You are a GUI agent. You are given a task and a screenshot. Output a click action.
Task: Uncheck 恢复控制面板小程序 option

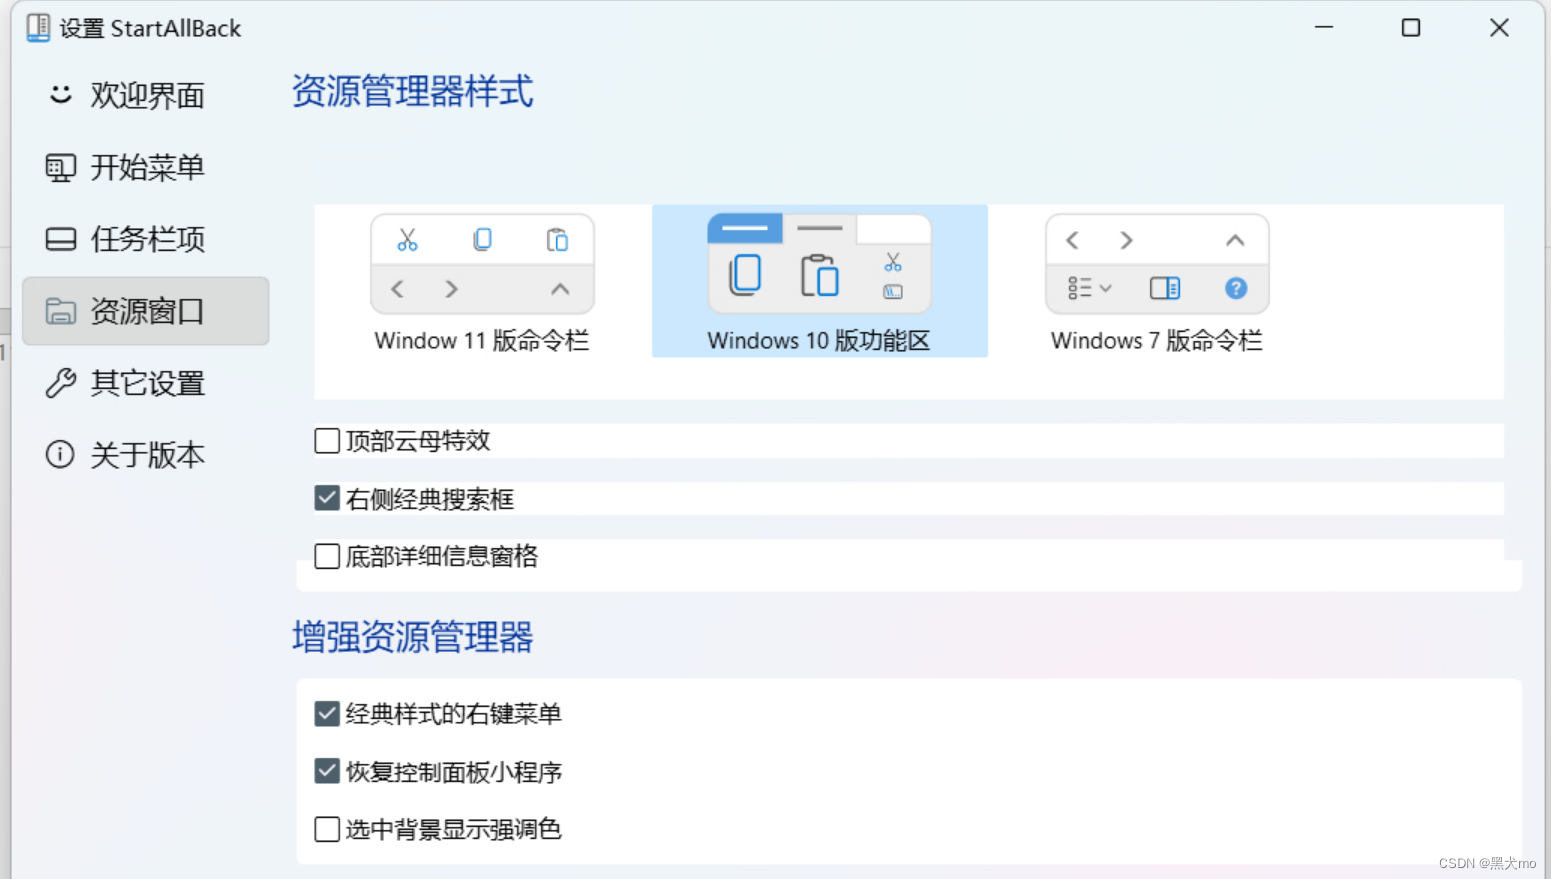326,770
